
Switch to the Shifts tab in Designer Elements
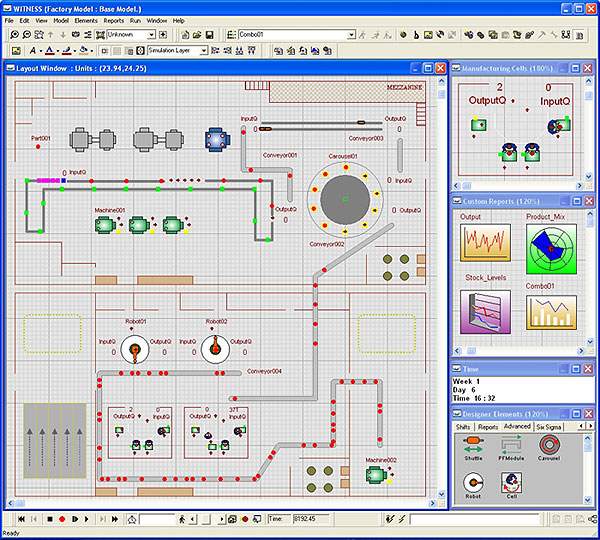(463, 427)
